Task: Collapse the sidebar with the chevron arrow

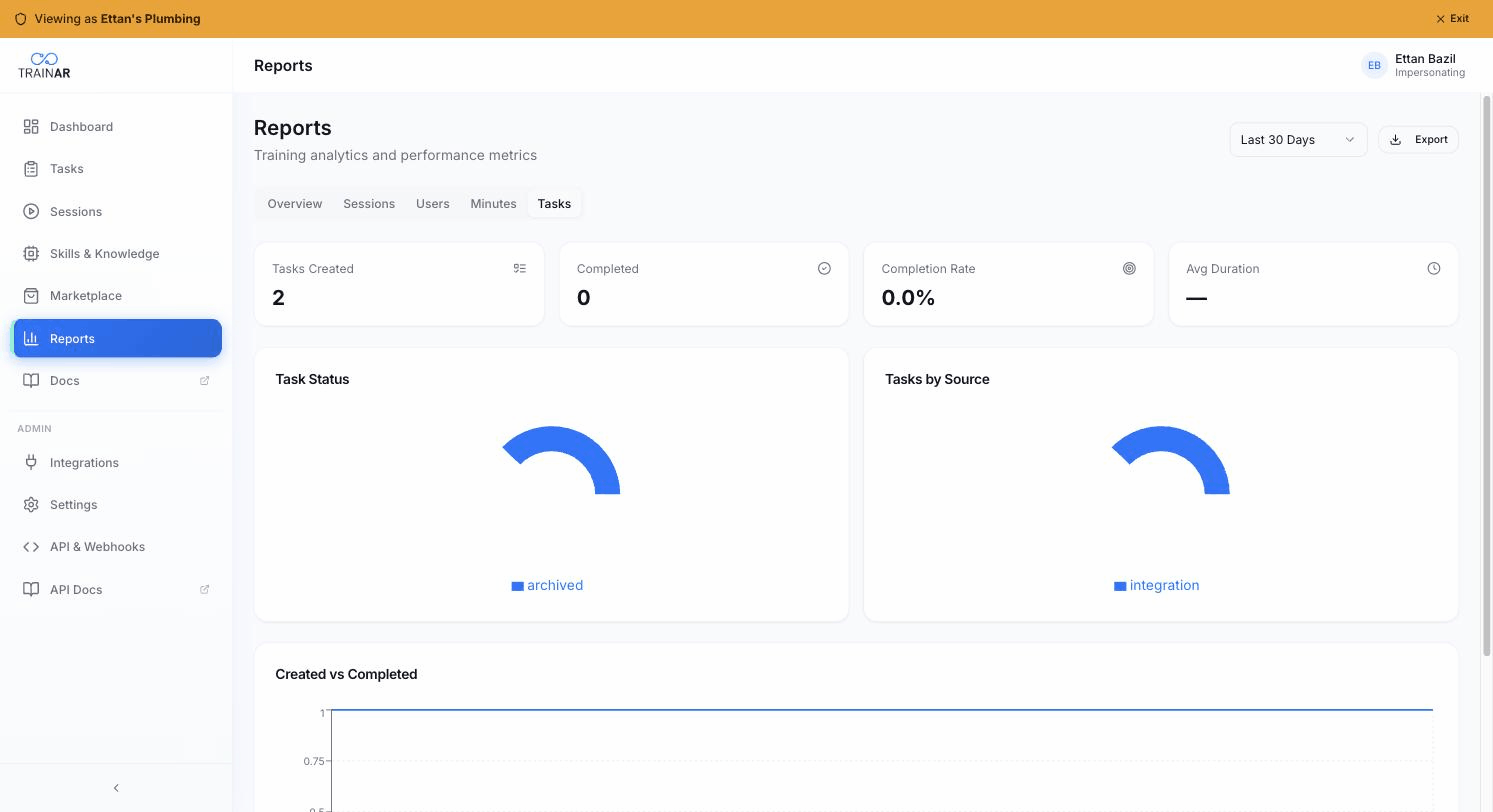Action: point(116,788)
